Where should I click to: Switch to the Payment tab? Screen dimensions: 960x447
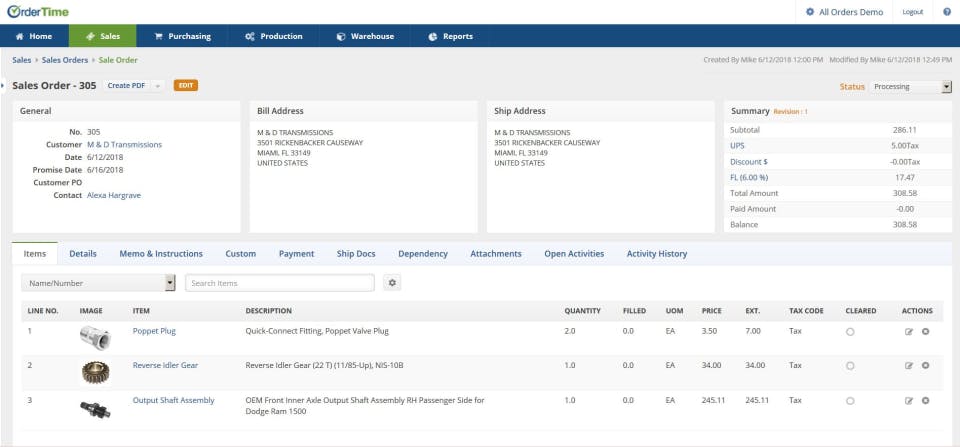(296, 254)
